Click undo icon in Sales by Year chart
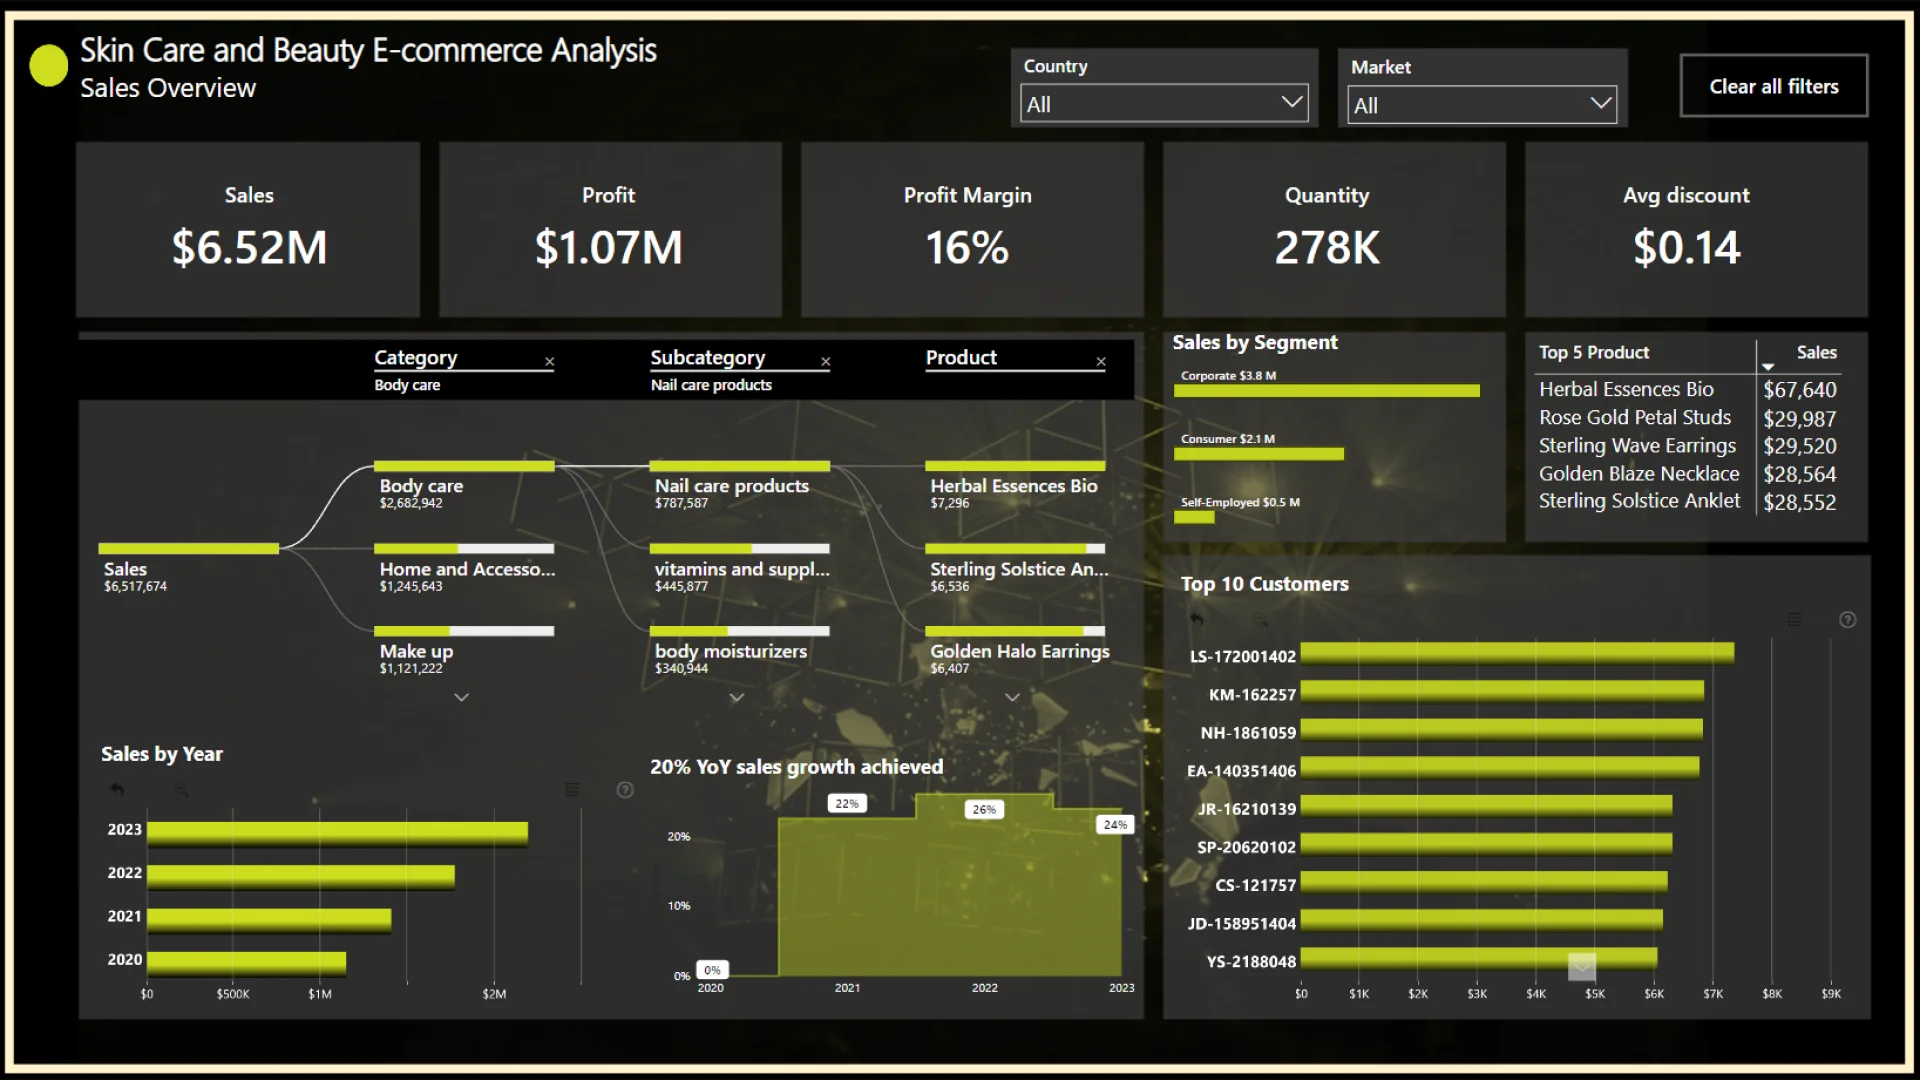1920x1080 pixels. coord(117,790)
